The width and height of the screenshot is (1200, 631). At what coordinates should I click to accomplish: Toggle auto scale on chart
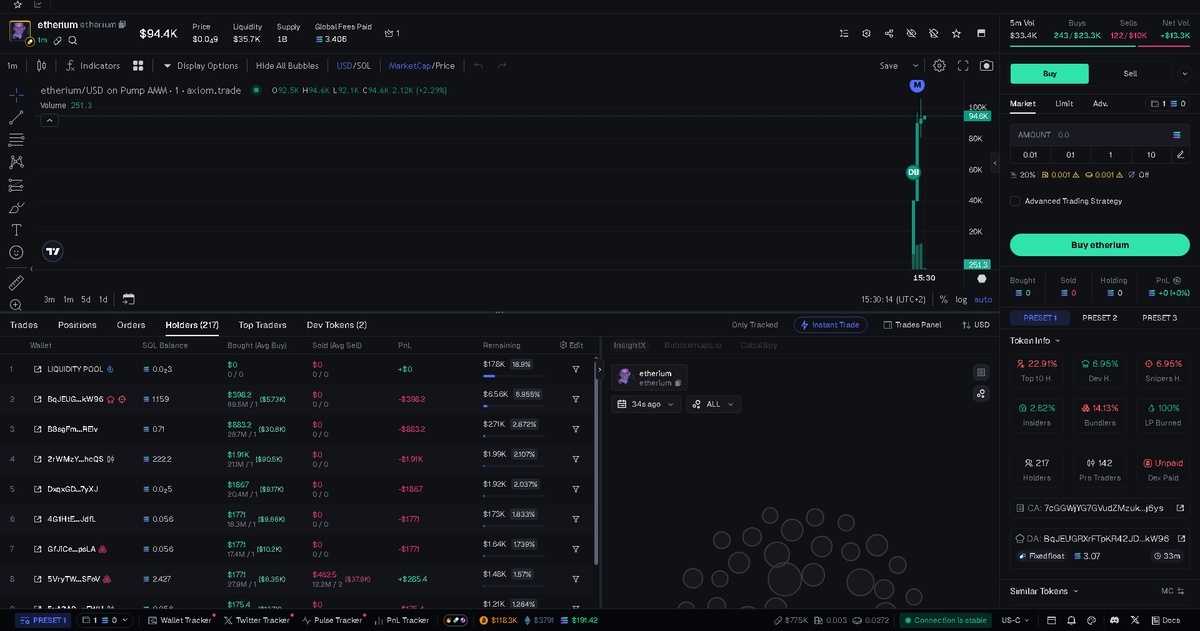(x=983, y=299)
